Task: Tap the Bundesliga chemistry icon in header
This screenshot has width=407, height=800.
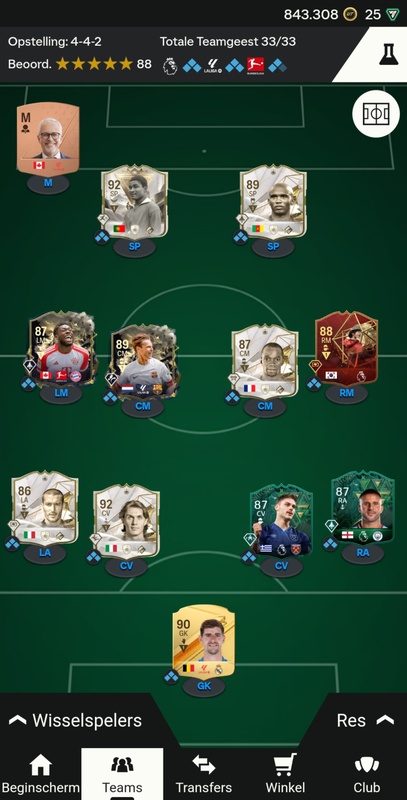Action: [x=256, y=66]
